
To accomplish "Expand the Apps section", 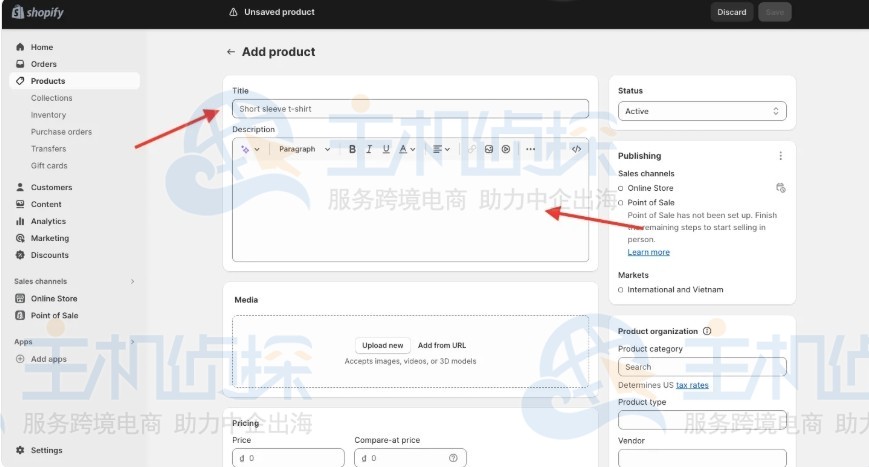I will tap(132, 342).
